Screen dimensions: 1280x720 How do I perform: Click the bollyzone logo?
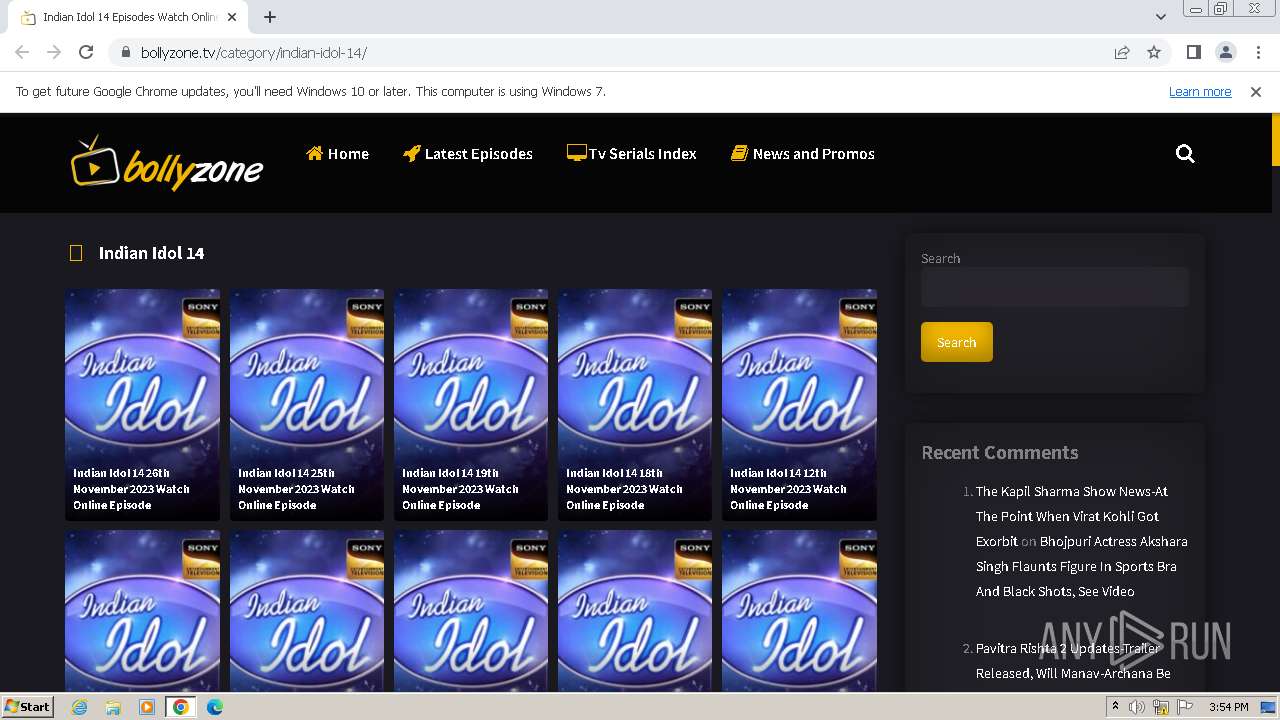(x=167, y=163)
